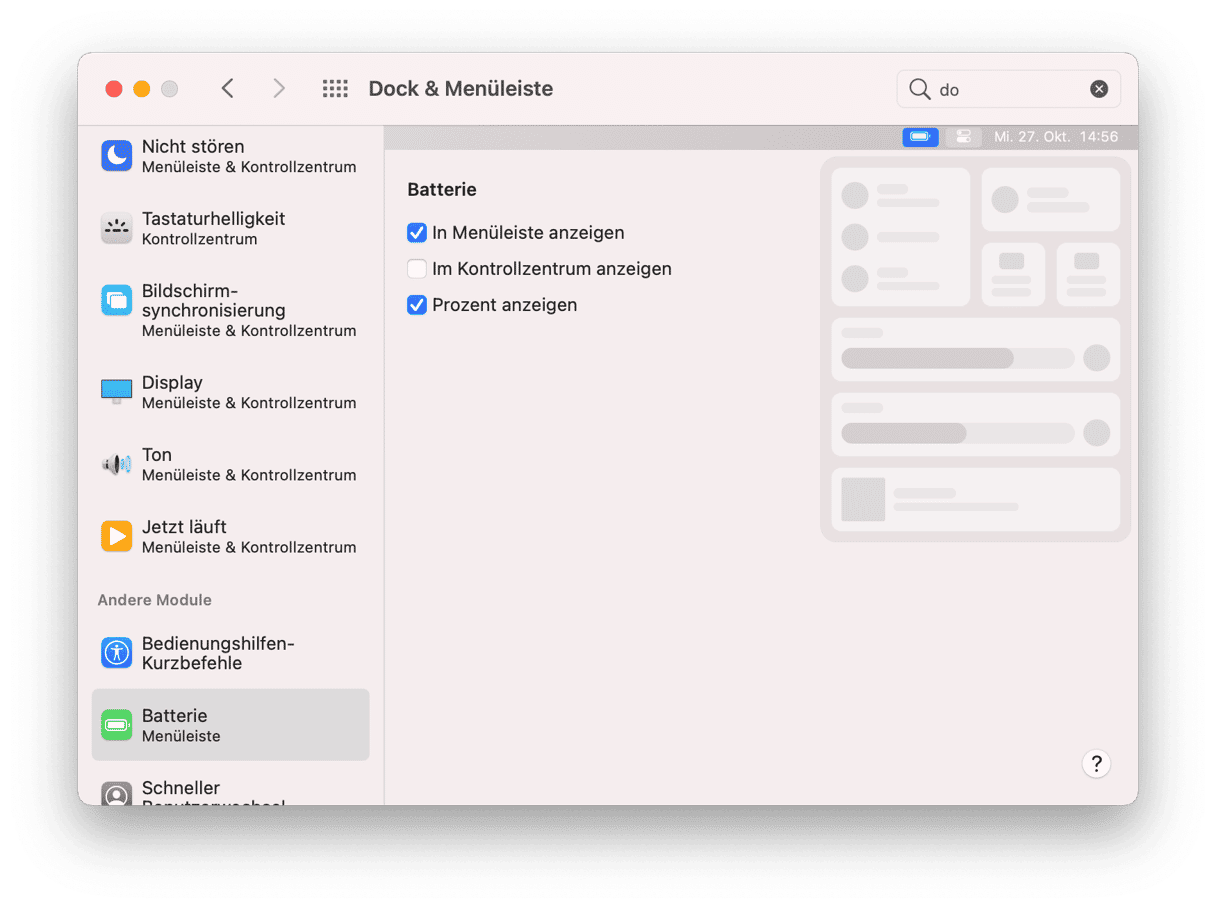Click the Display monitor icon

(117, 391)
